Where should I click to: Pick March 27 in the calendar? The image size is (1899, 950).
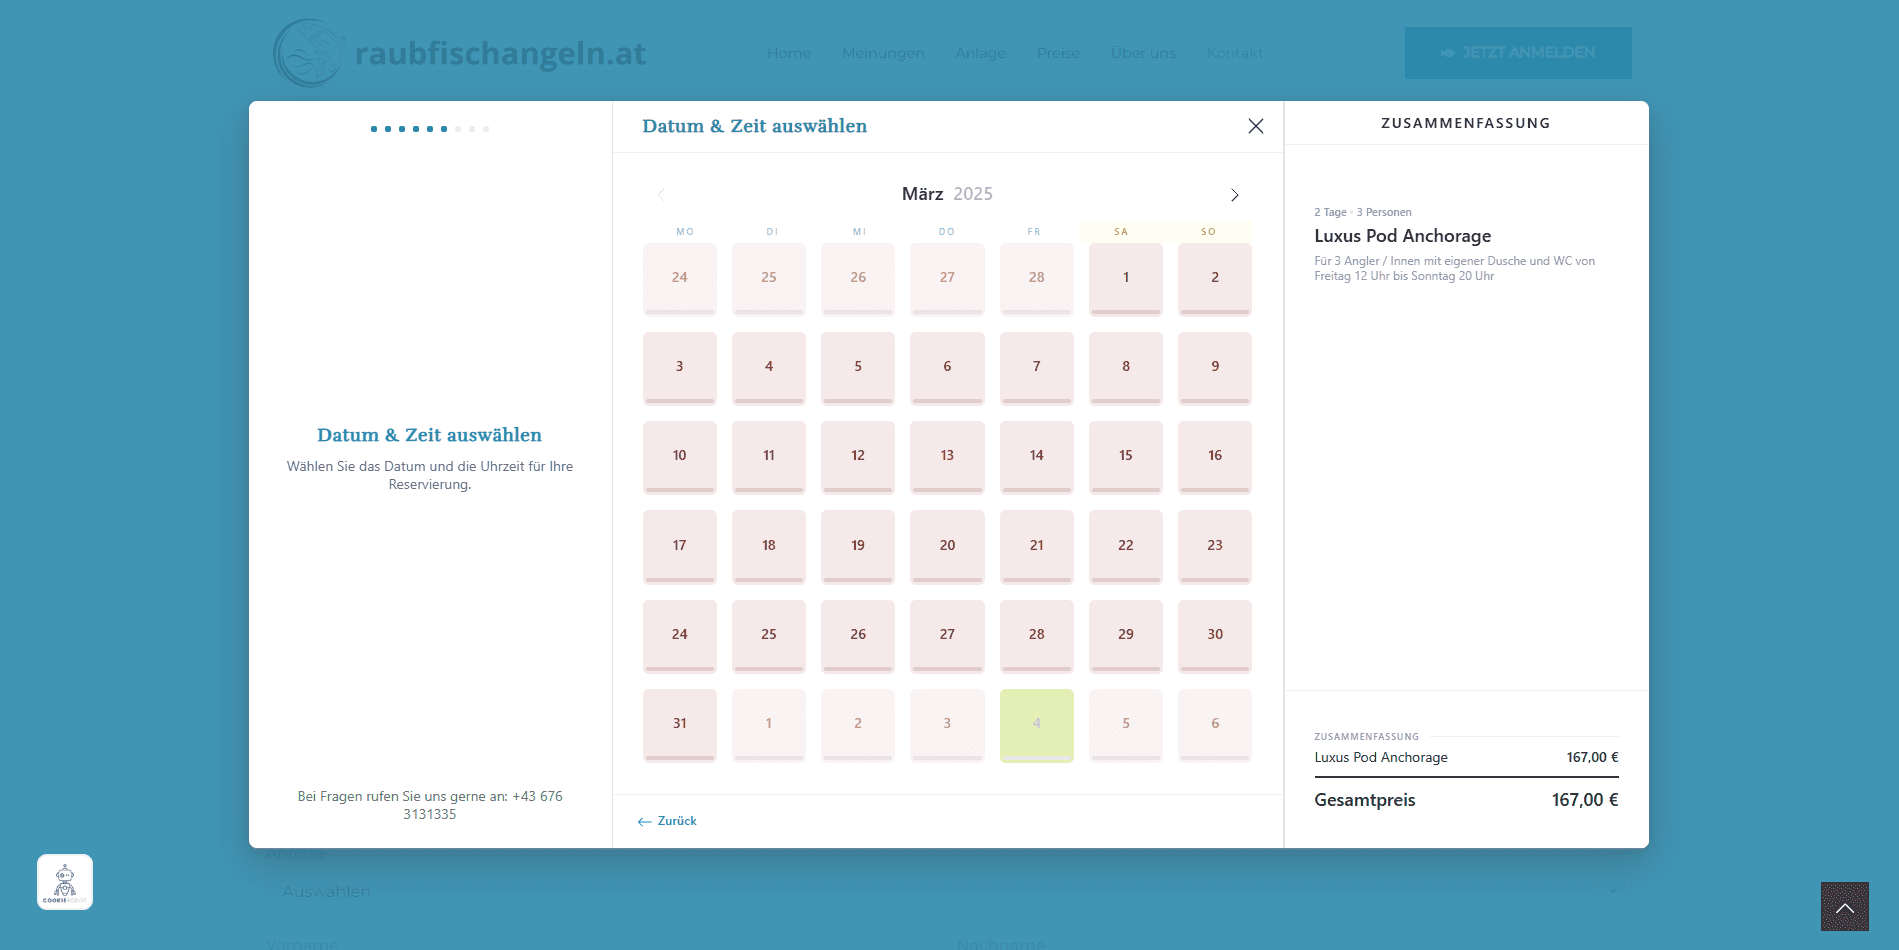(x=947, y=636)
